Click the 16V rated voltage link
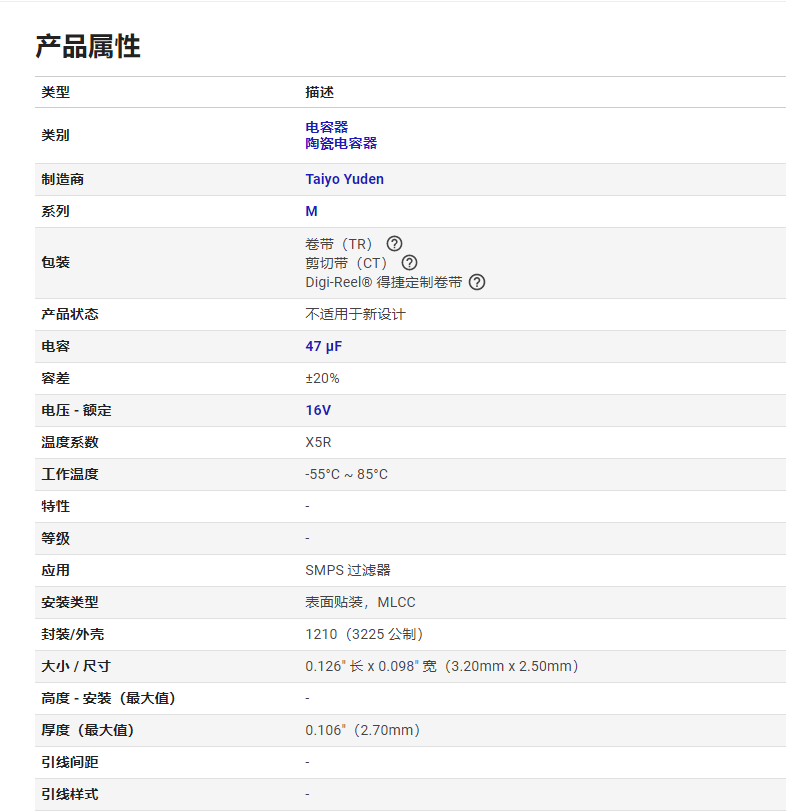786x812 pixels. pyautogui.click(x=318, y=410)
